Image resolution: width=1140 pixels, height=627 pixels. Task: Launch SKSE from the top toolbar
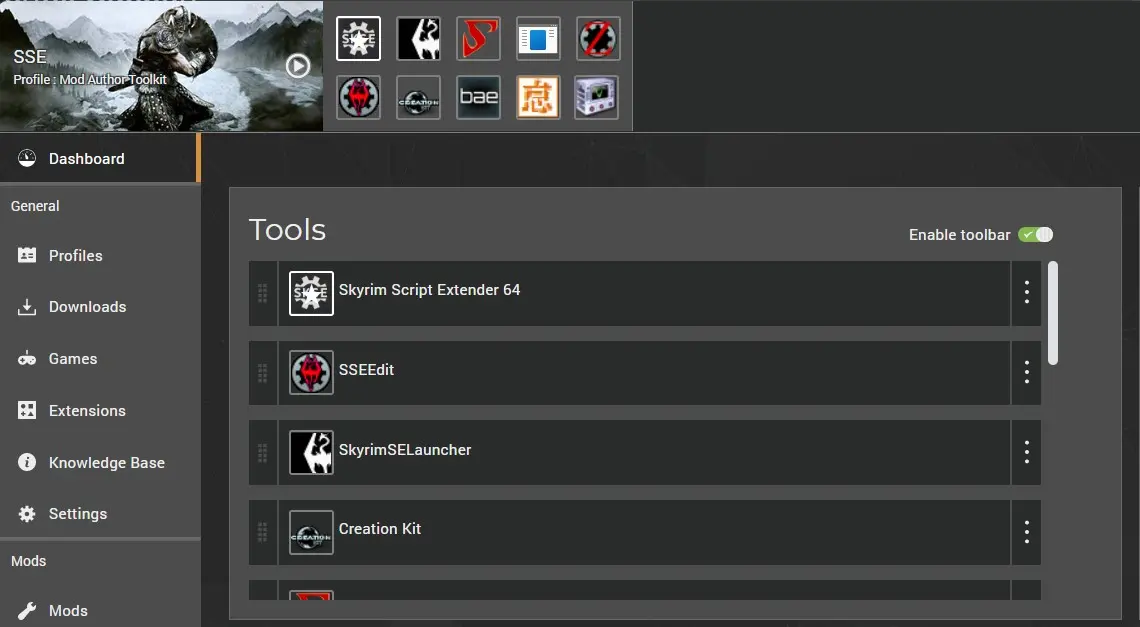pyautogui.click(x=358, y=39)
